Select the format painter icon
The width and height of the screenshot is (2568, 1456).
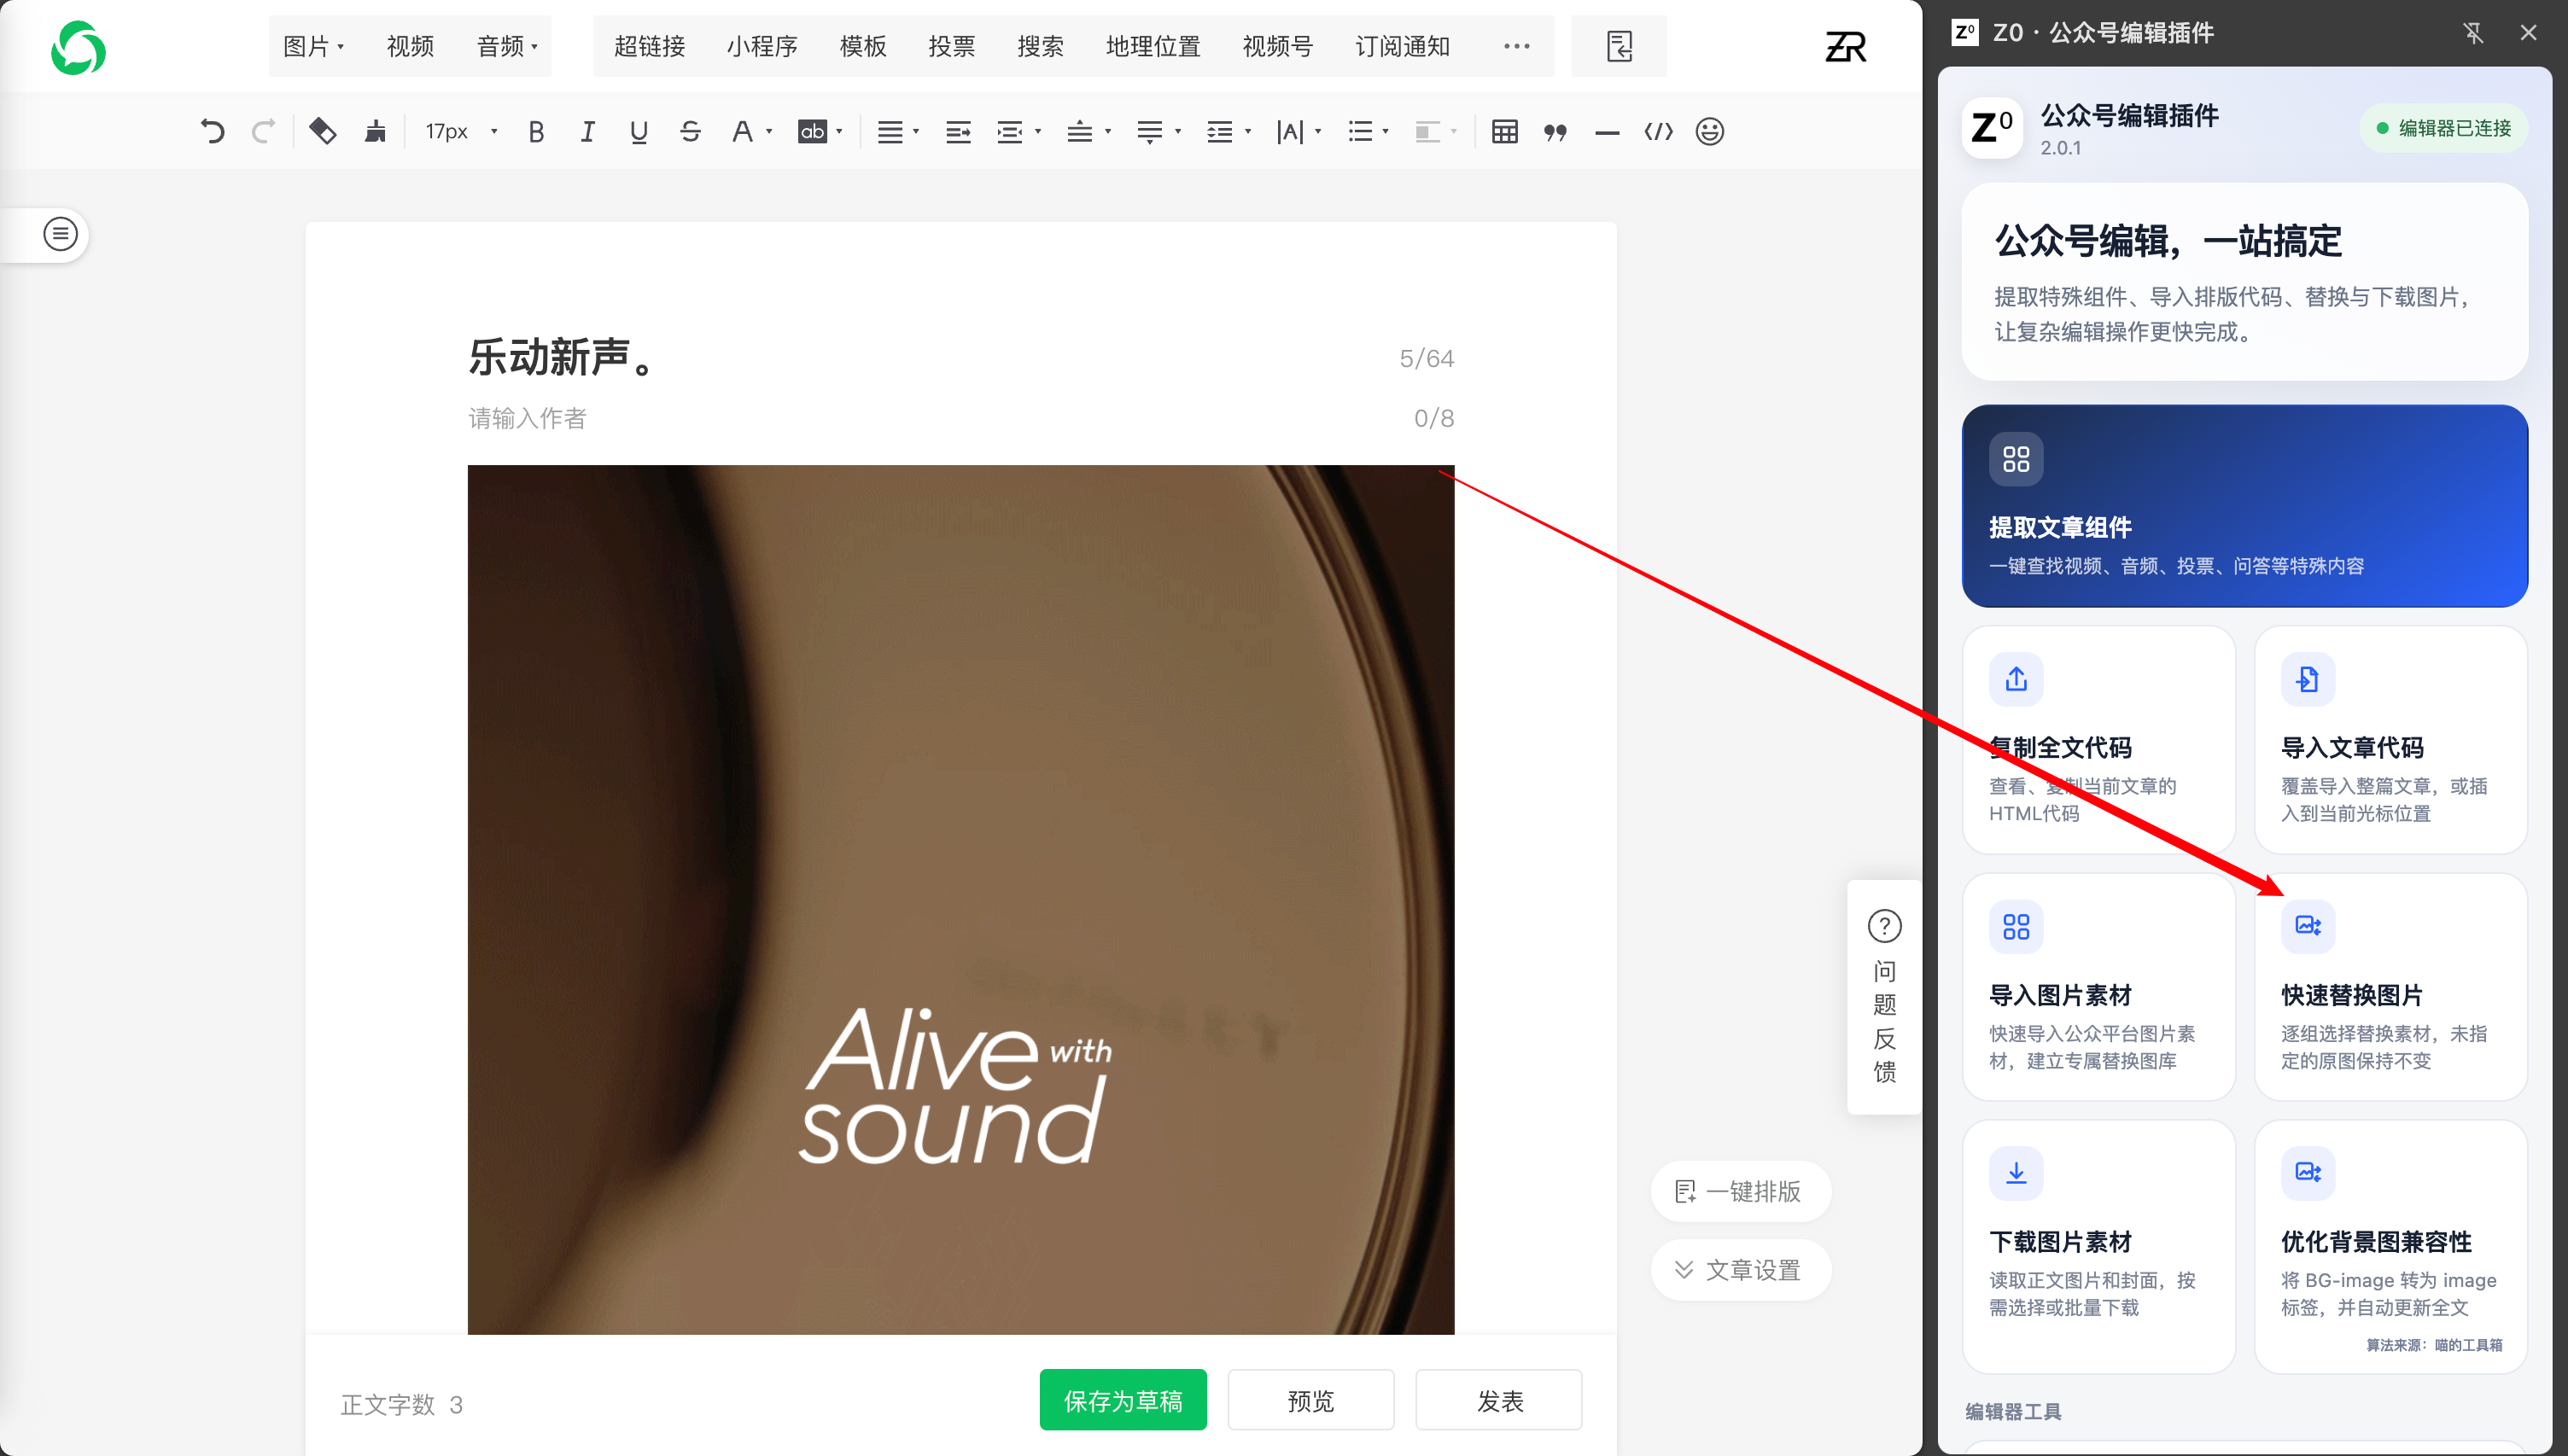(x=374, y=131)
